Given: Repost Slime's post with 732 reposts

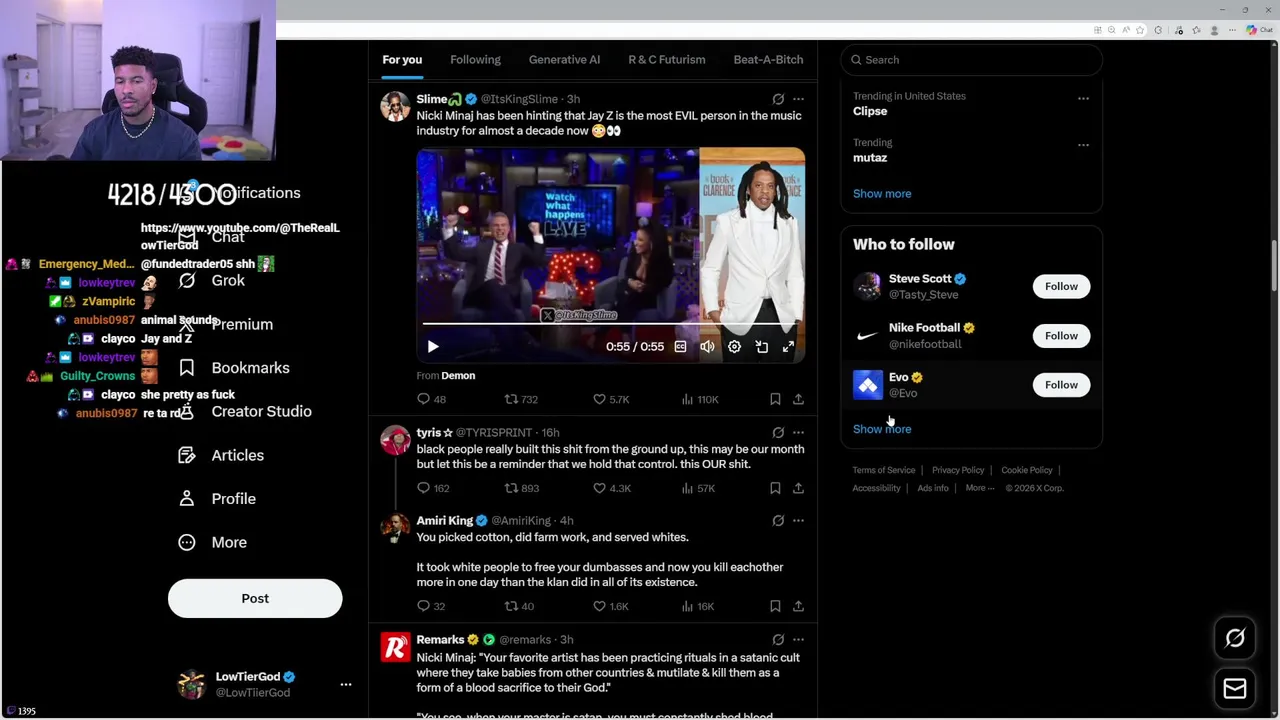Looking at the screenshot, I should point(520,399).
